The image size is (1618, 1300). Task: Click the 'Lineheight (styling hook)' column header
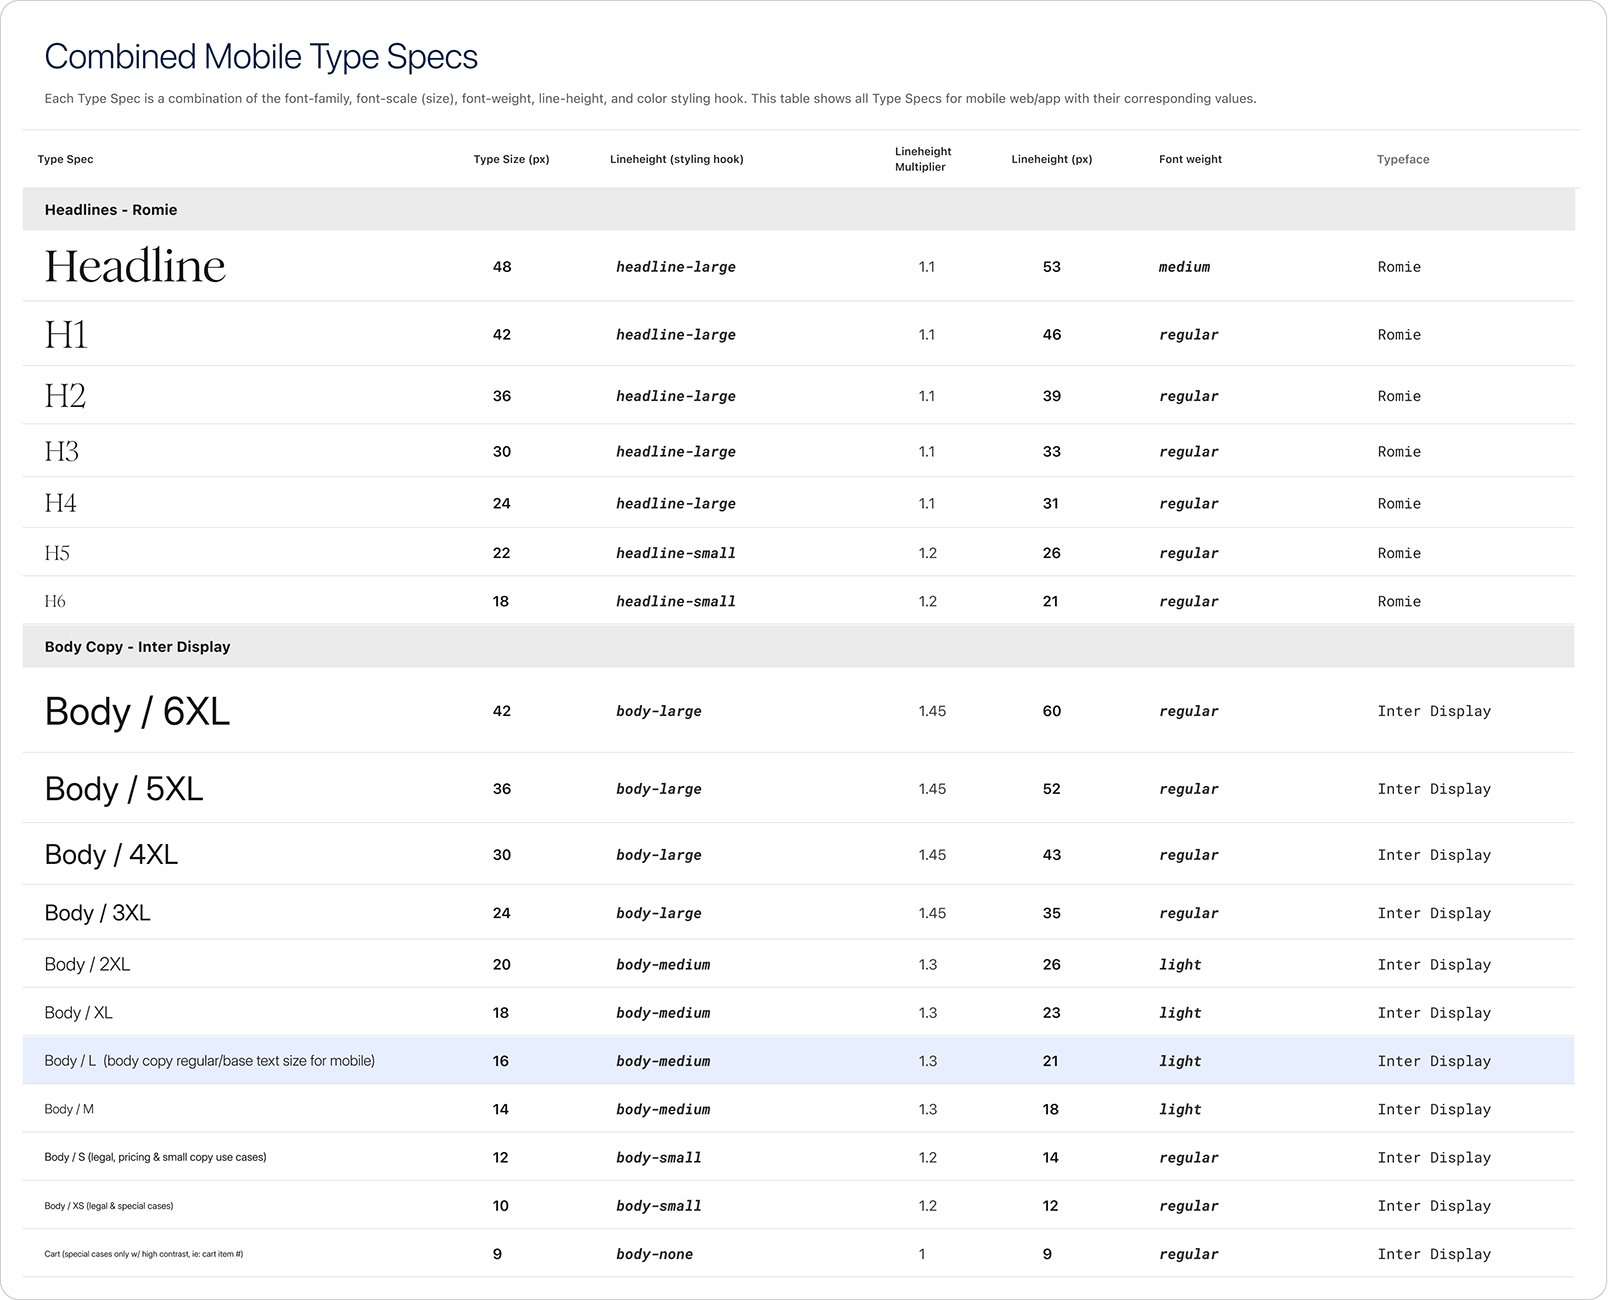[x=676, y=159]
